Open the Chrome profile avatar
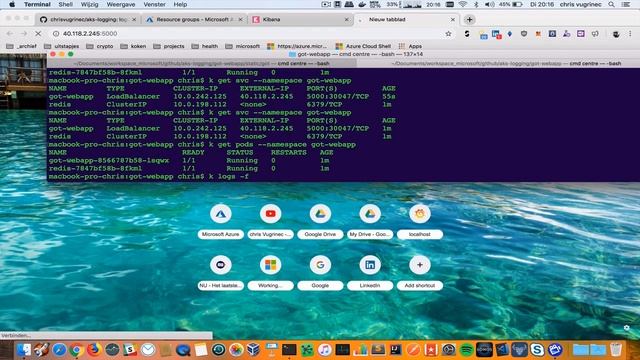 [x=616, y=34]
